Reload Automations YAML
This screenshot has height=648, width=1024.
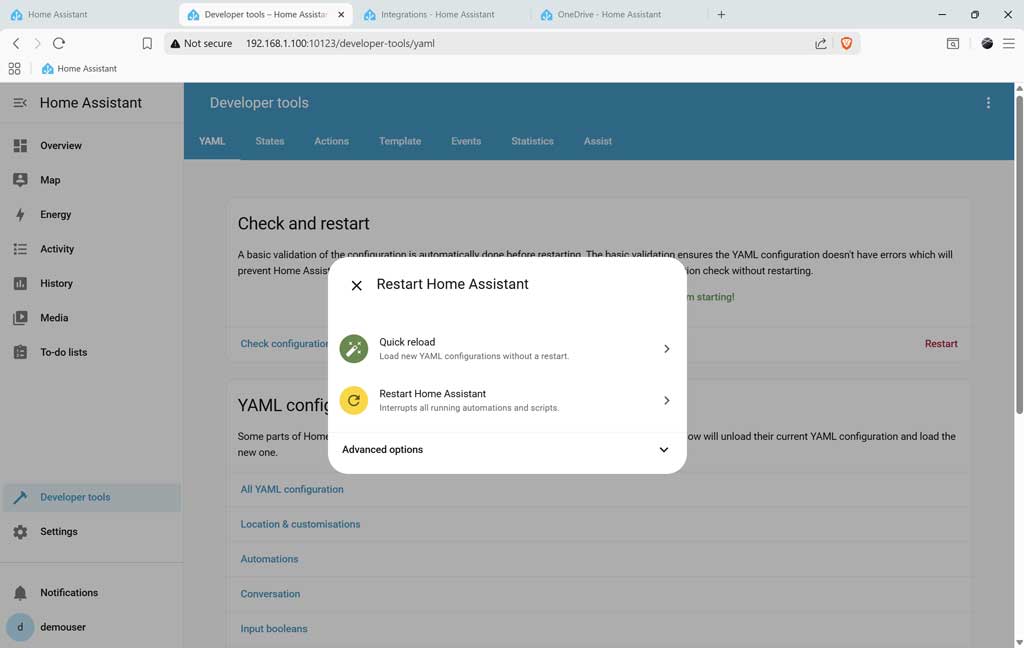[x=269, y=559]
